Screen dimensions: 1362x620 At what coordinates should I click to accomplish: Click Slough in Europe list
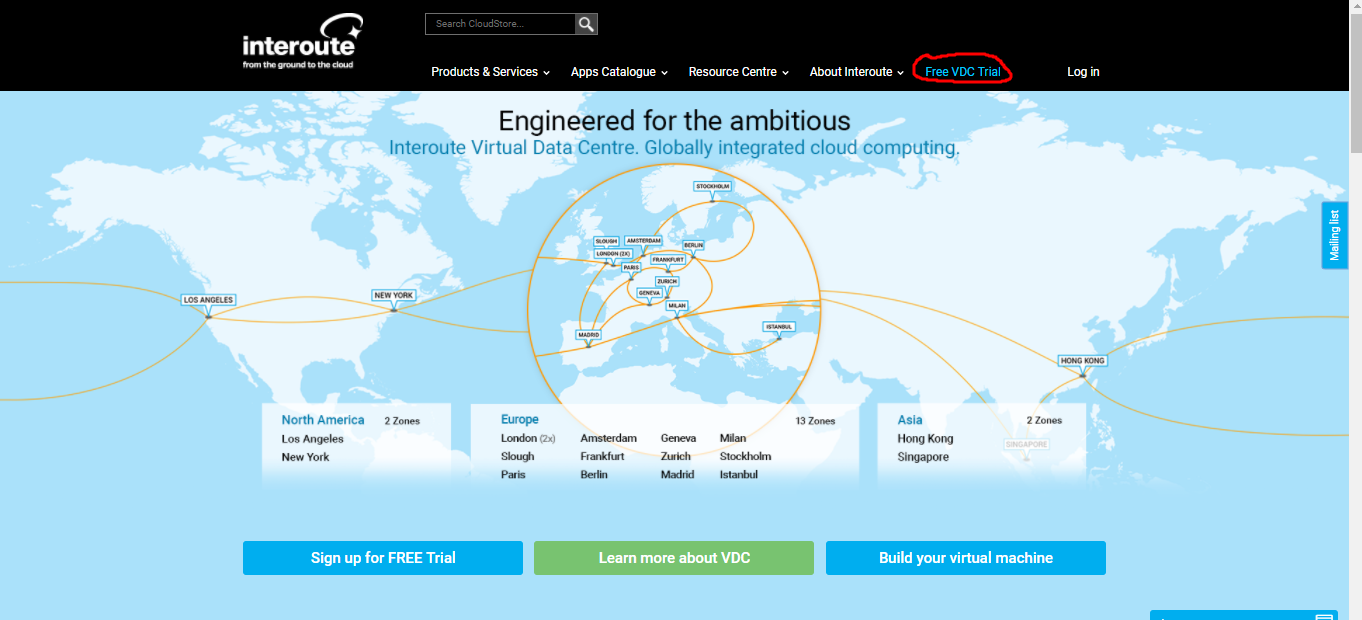coord(518,456)
